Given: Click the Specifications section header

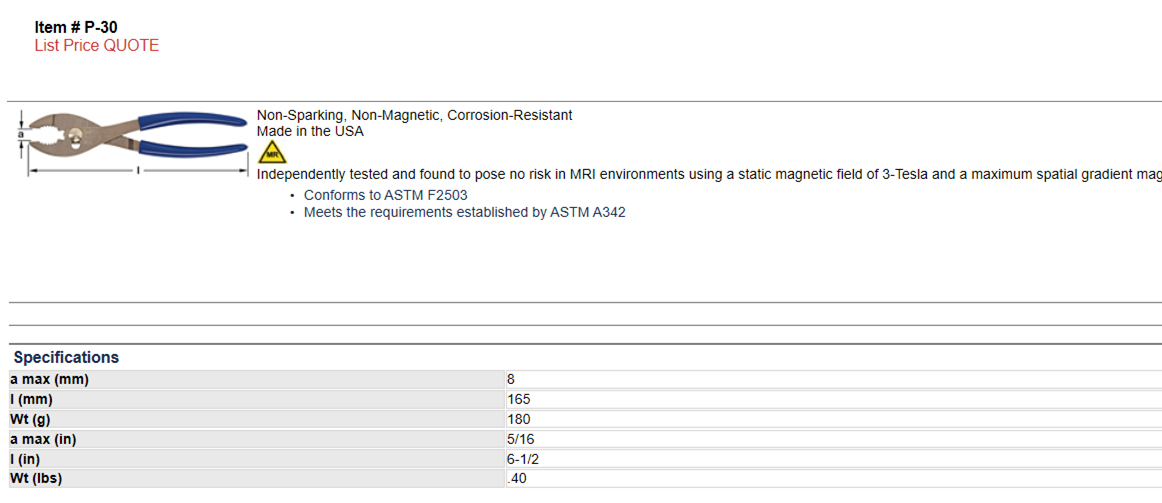Looking at the screenshot, I should point(66,358).
